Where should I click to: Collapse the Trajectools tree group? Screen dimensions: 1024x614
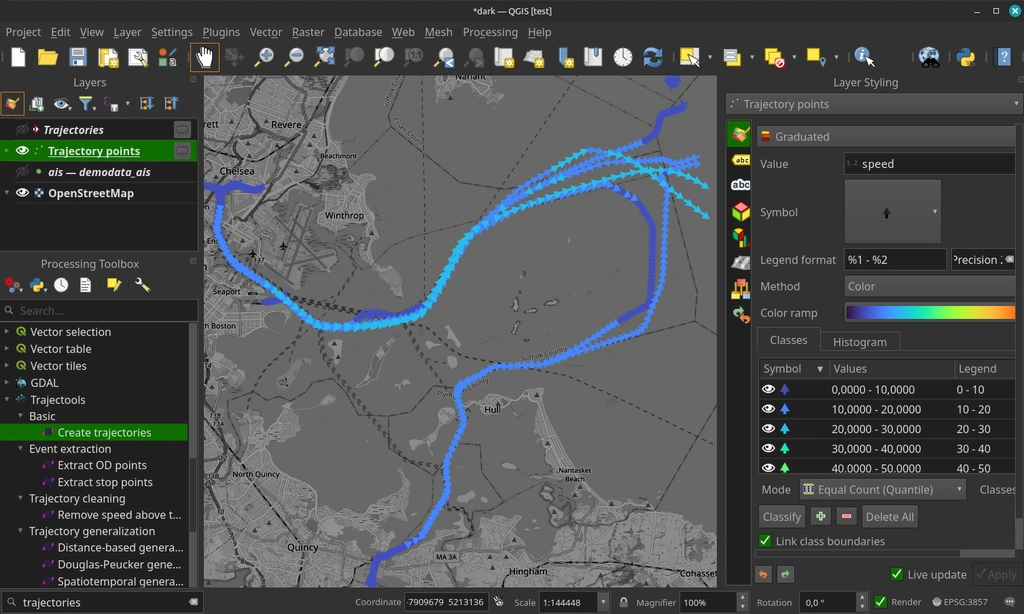7,400
